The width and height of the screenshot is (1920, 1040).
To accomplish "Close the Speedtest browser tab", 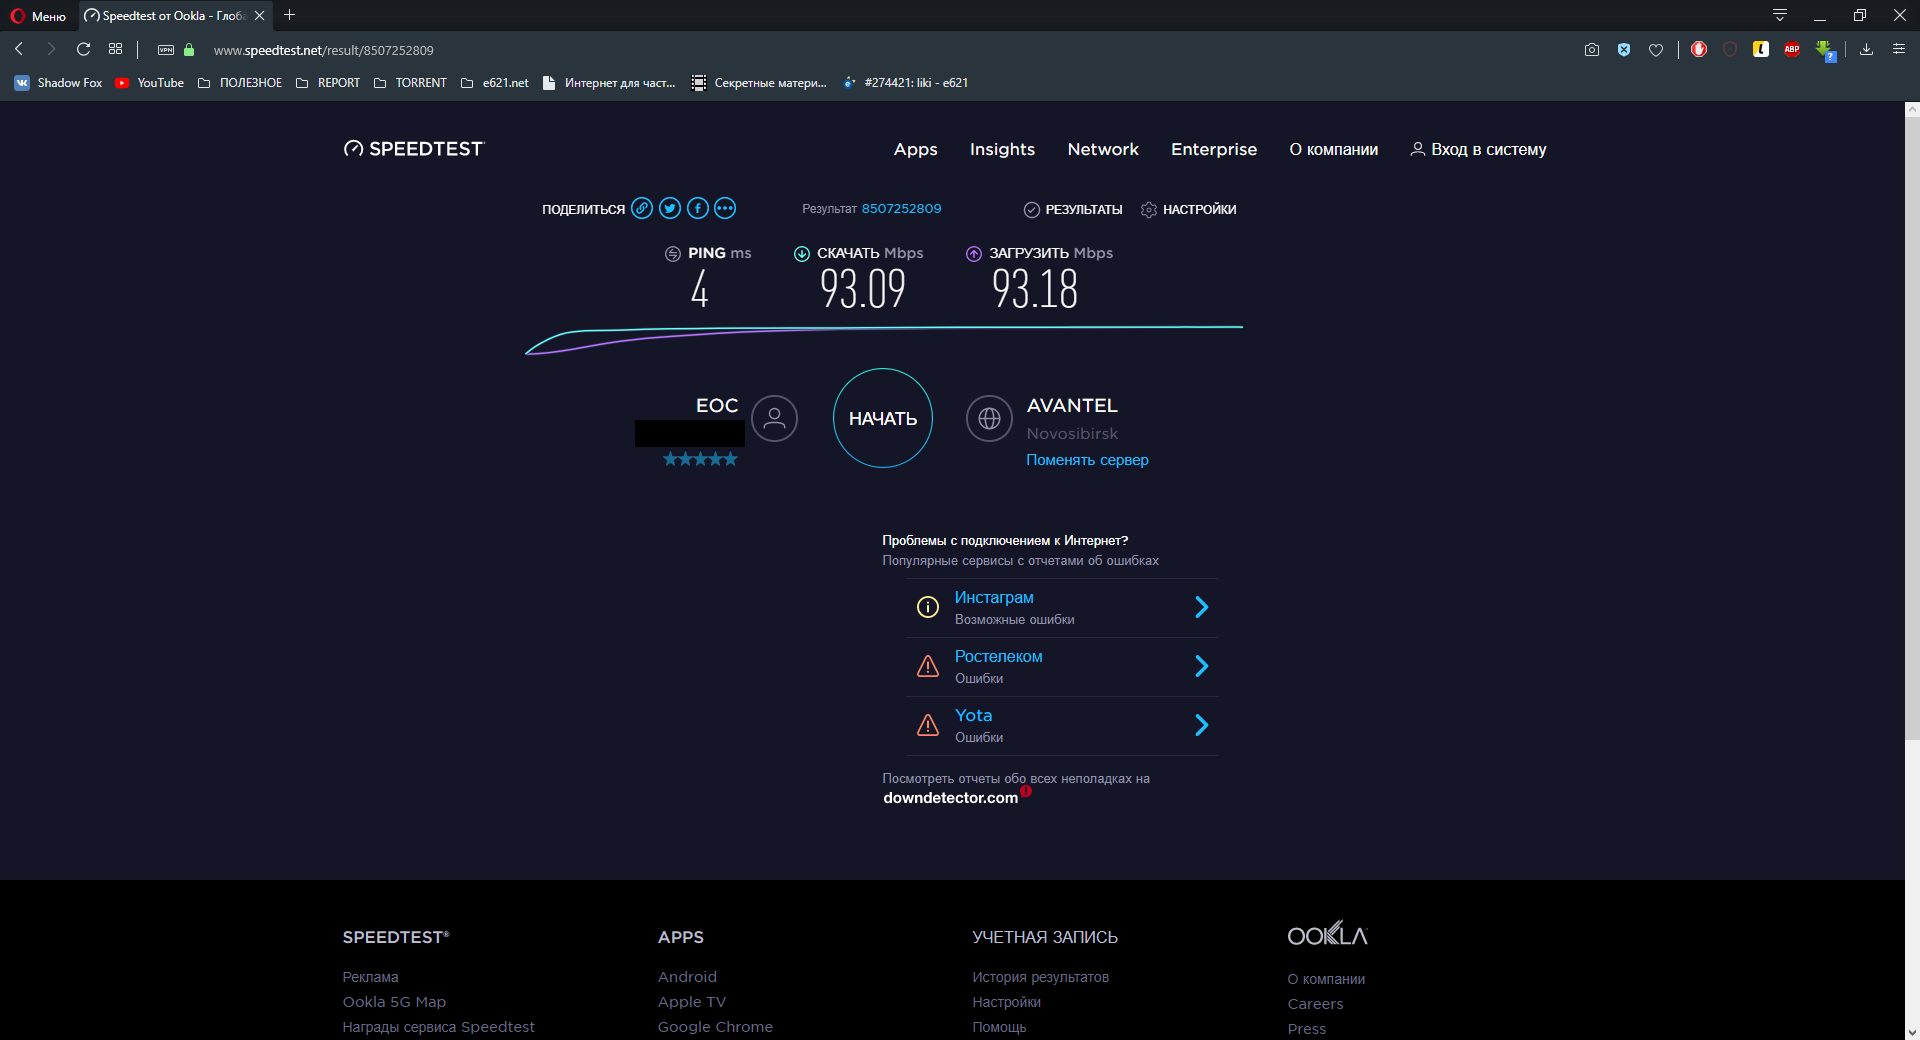I will 260,16.
